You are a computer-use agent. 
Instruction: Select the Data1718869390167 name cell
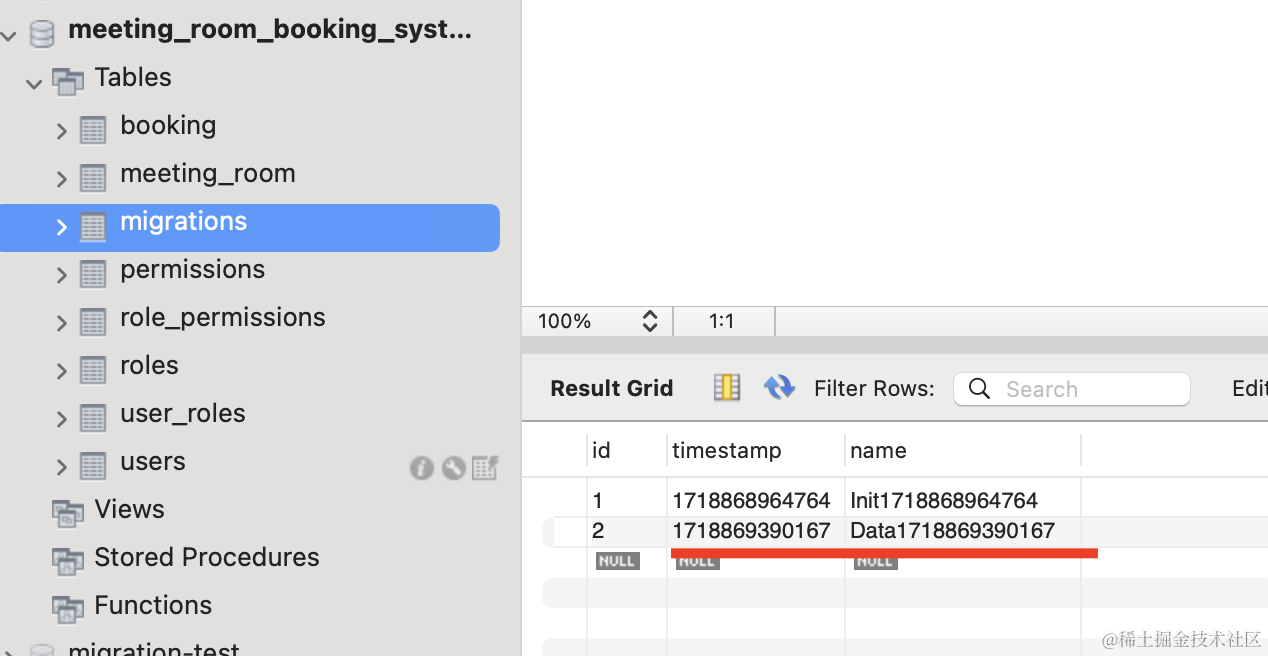tap(951, 531)
